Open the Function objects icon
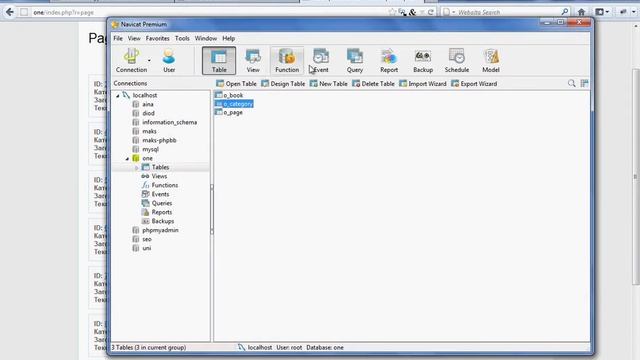The width and height of the screenshot is (640, 360). pos(287,61)
